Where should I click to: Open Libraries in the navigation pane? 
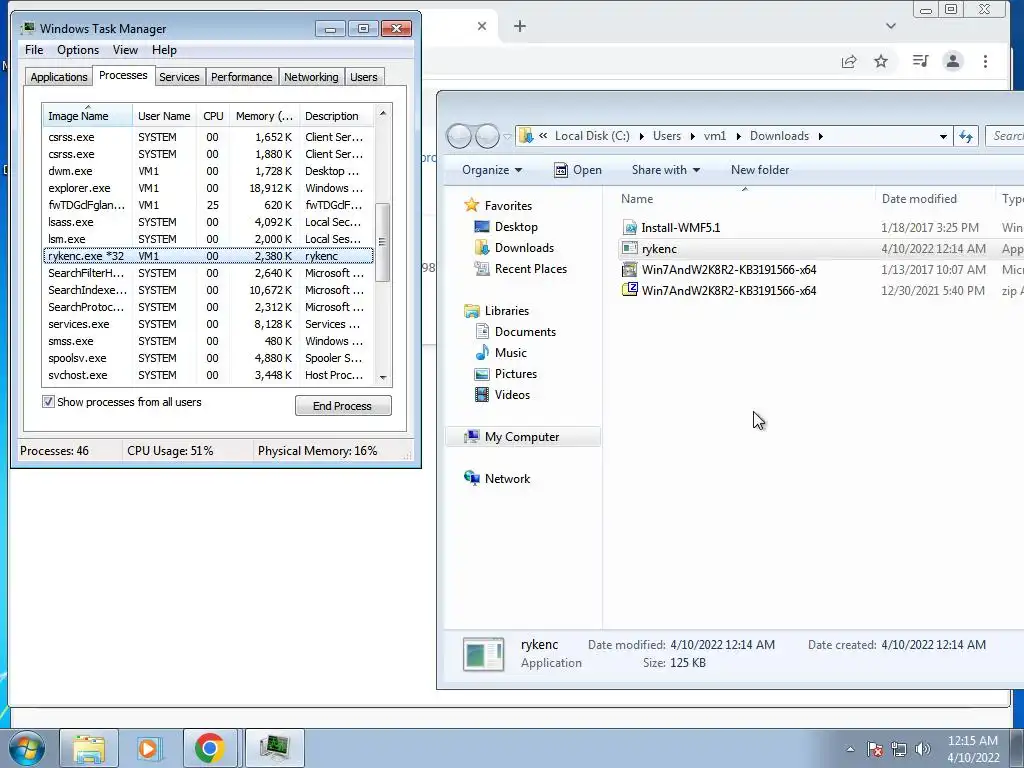coord(506,311)
